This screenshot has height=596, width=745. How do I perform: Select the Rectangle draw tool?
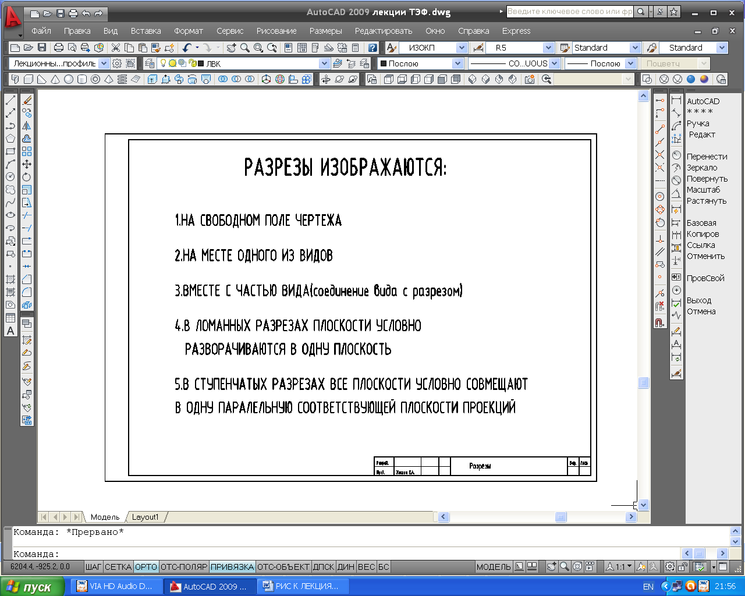coord(10,152)
